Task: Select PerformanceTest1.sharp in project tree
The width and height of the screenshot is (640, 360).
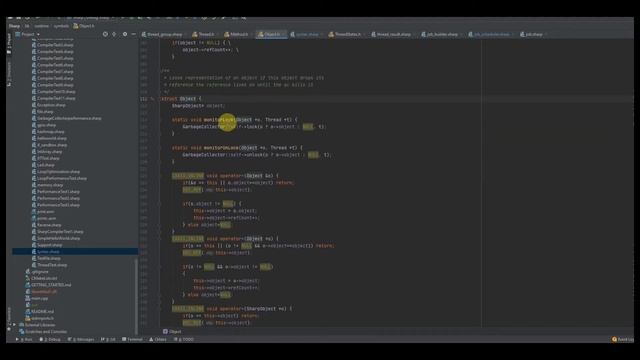Action: click(58, 192)
